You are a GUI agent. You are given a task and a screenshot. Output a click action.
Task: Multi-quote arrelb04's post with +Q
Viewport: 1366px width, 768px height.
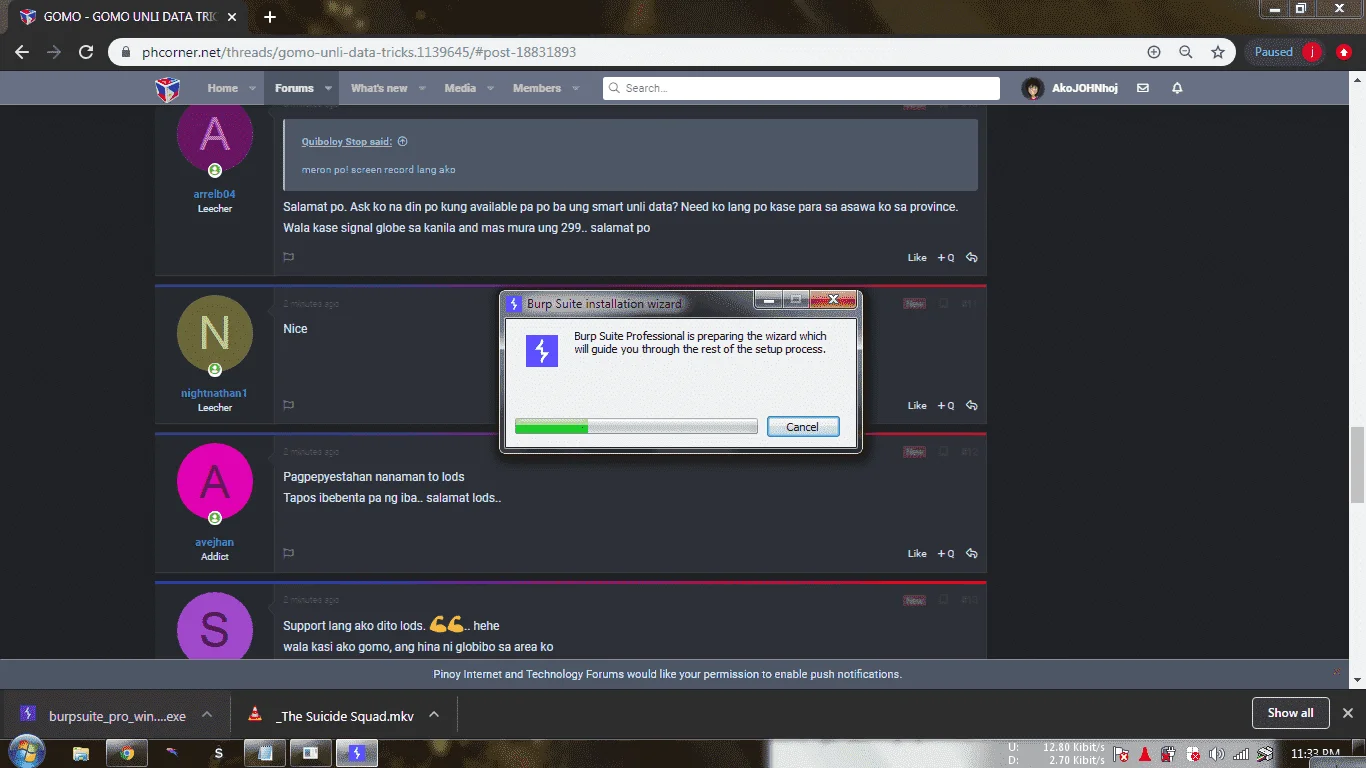[x=945, y=258]
